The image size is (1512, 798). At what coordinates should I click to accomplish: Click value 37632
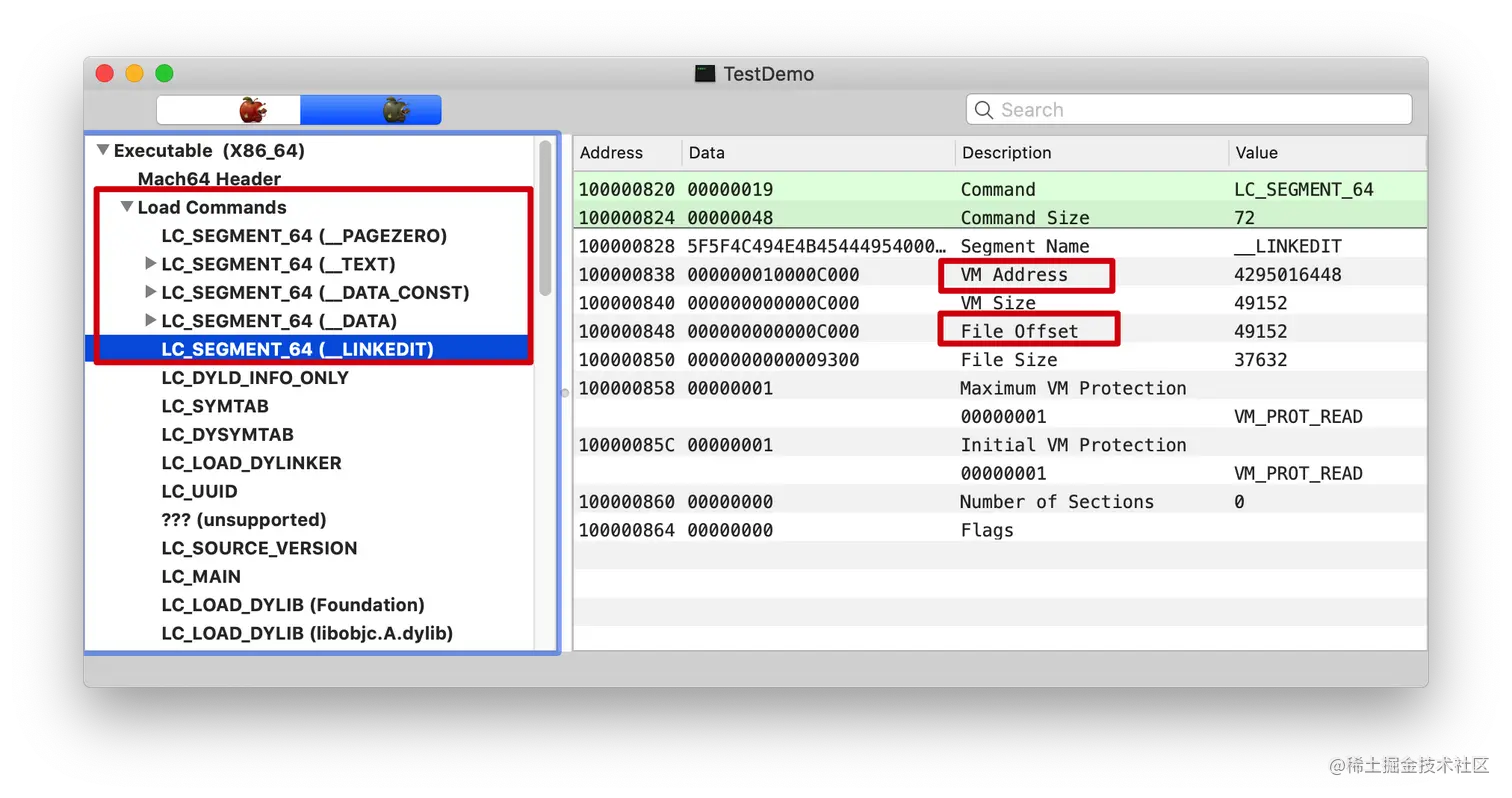point(1261,359)
